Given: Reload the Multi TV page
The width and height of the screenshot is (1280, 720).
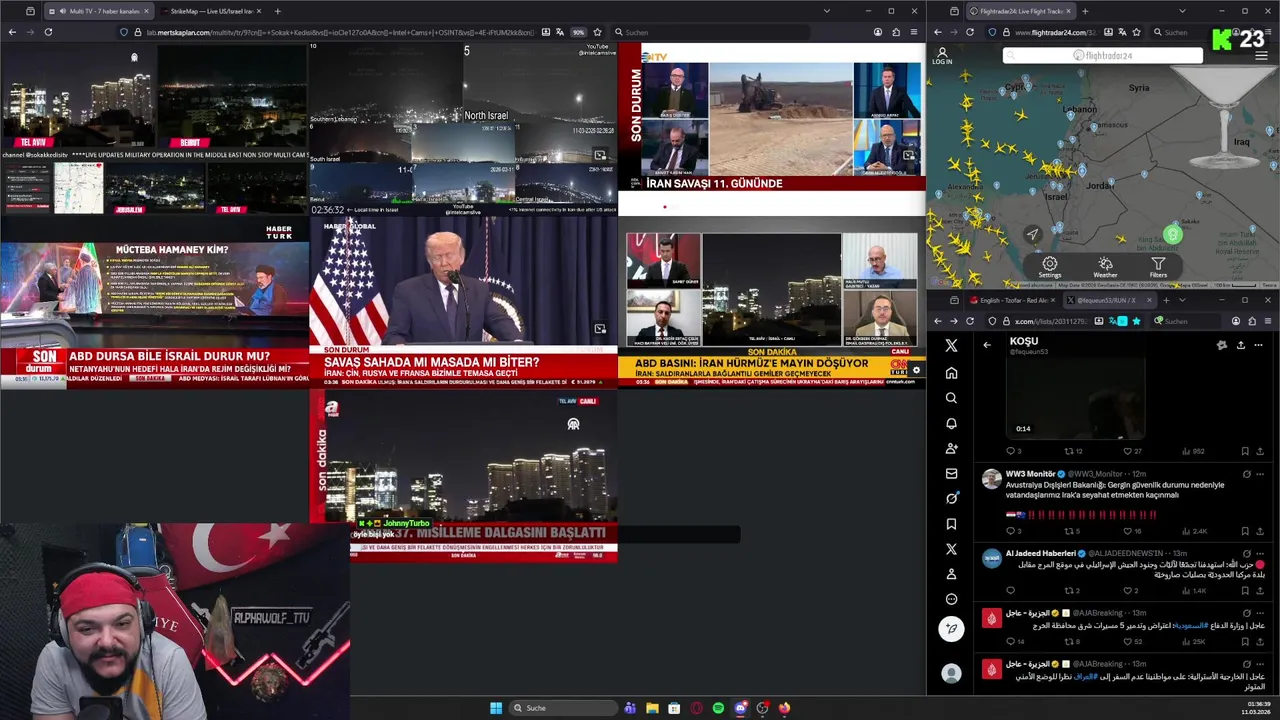Looking at the screenshot, I should [x=48, y=32].
